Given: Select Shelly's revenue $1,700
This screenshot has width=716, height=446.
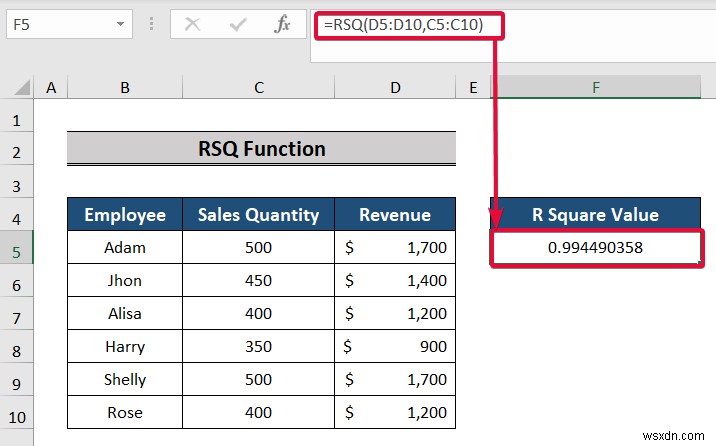Looking at the screenshot, I should click(395, 379).
